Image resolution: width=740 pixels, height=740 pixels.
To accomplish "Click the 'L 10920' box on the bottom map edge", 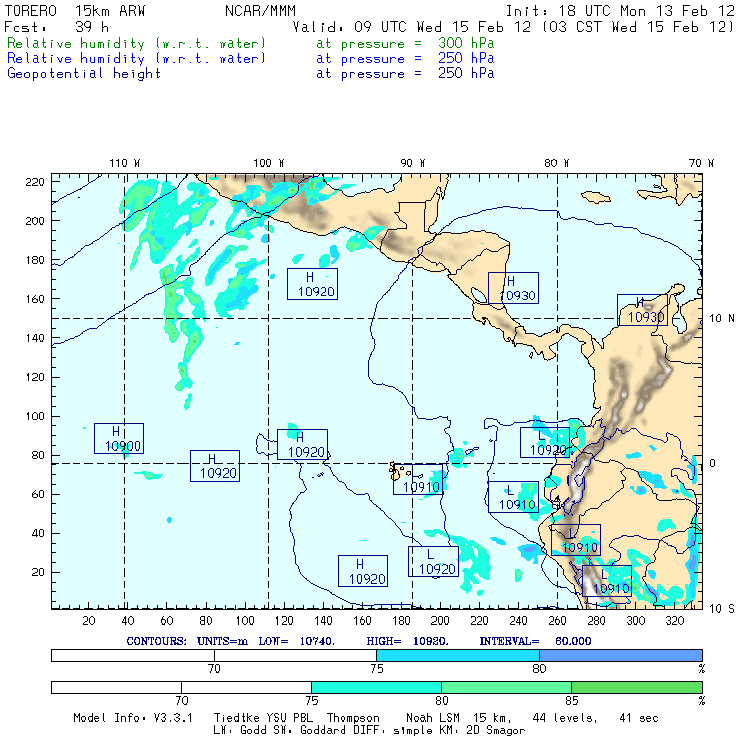I will 433,561.
